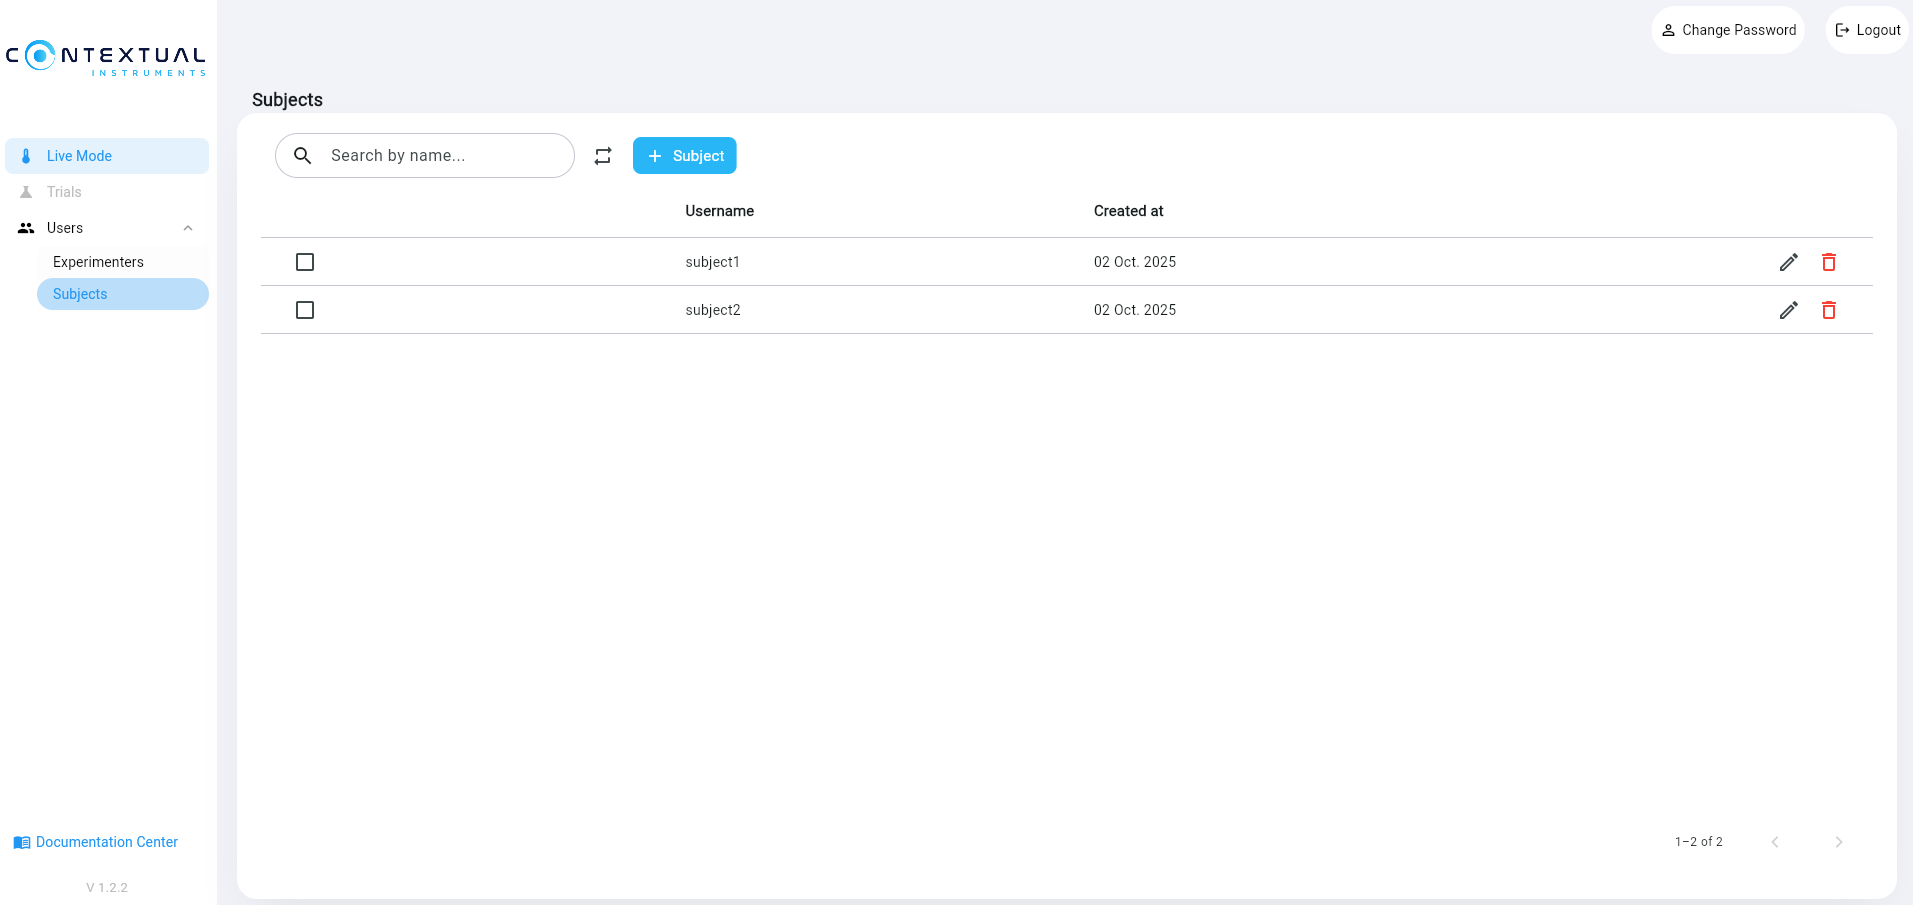Click the refresh arrows icon beside search

603,156
